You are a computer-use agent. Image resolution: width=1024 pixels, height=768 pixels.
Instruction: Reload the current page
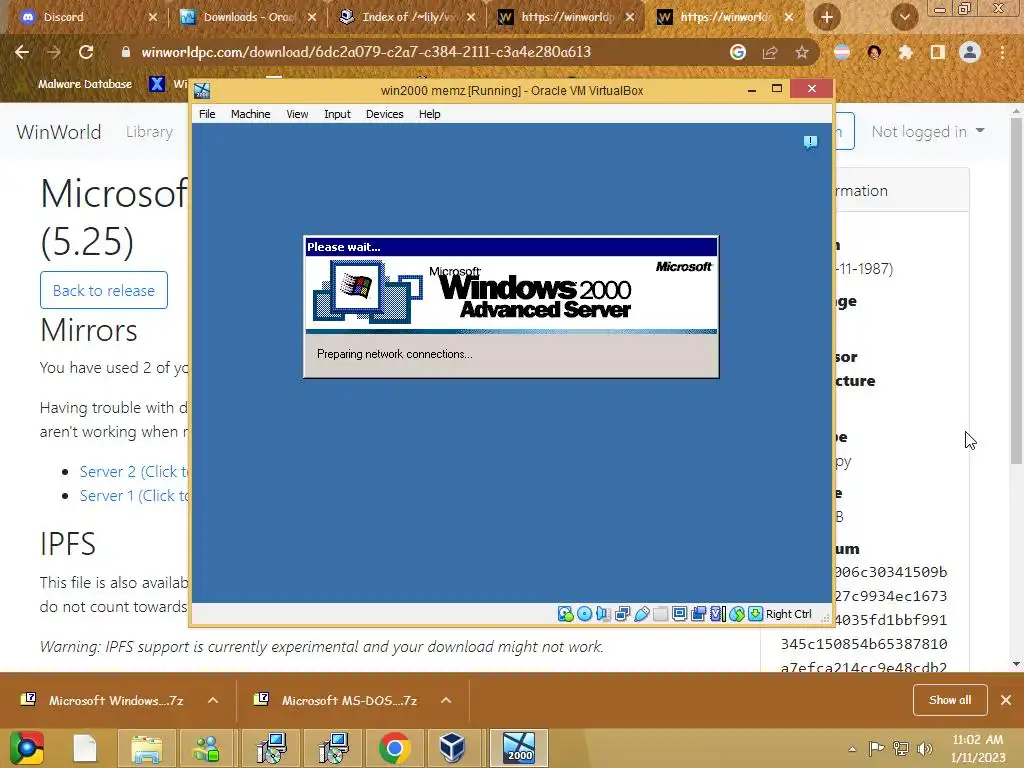(86, 52)
